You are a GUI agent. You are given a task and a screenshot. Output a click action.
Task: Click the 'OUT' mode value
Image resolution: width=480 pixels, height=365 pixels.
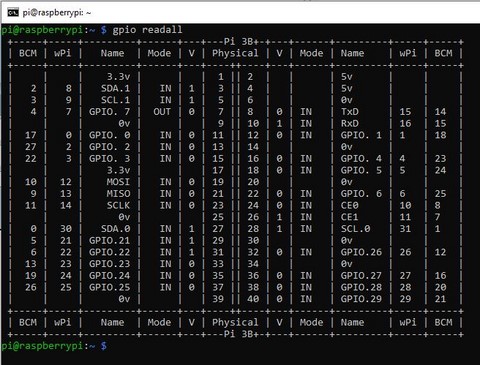point(162,112)
